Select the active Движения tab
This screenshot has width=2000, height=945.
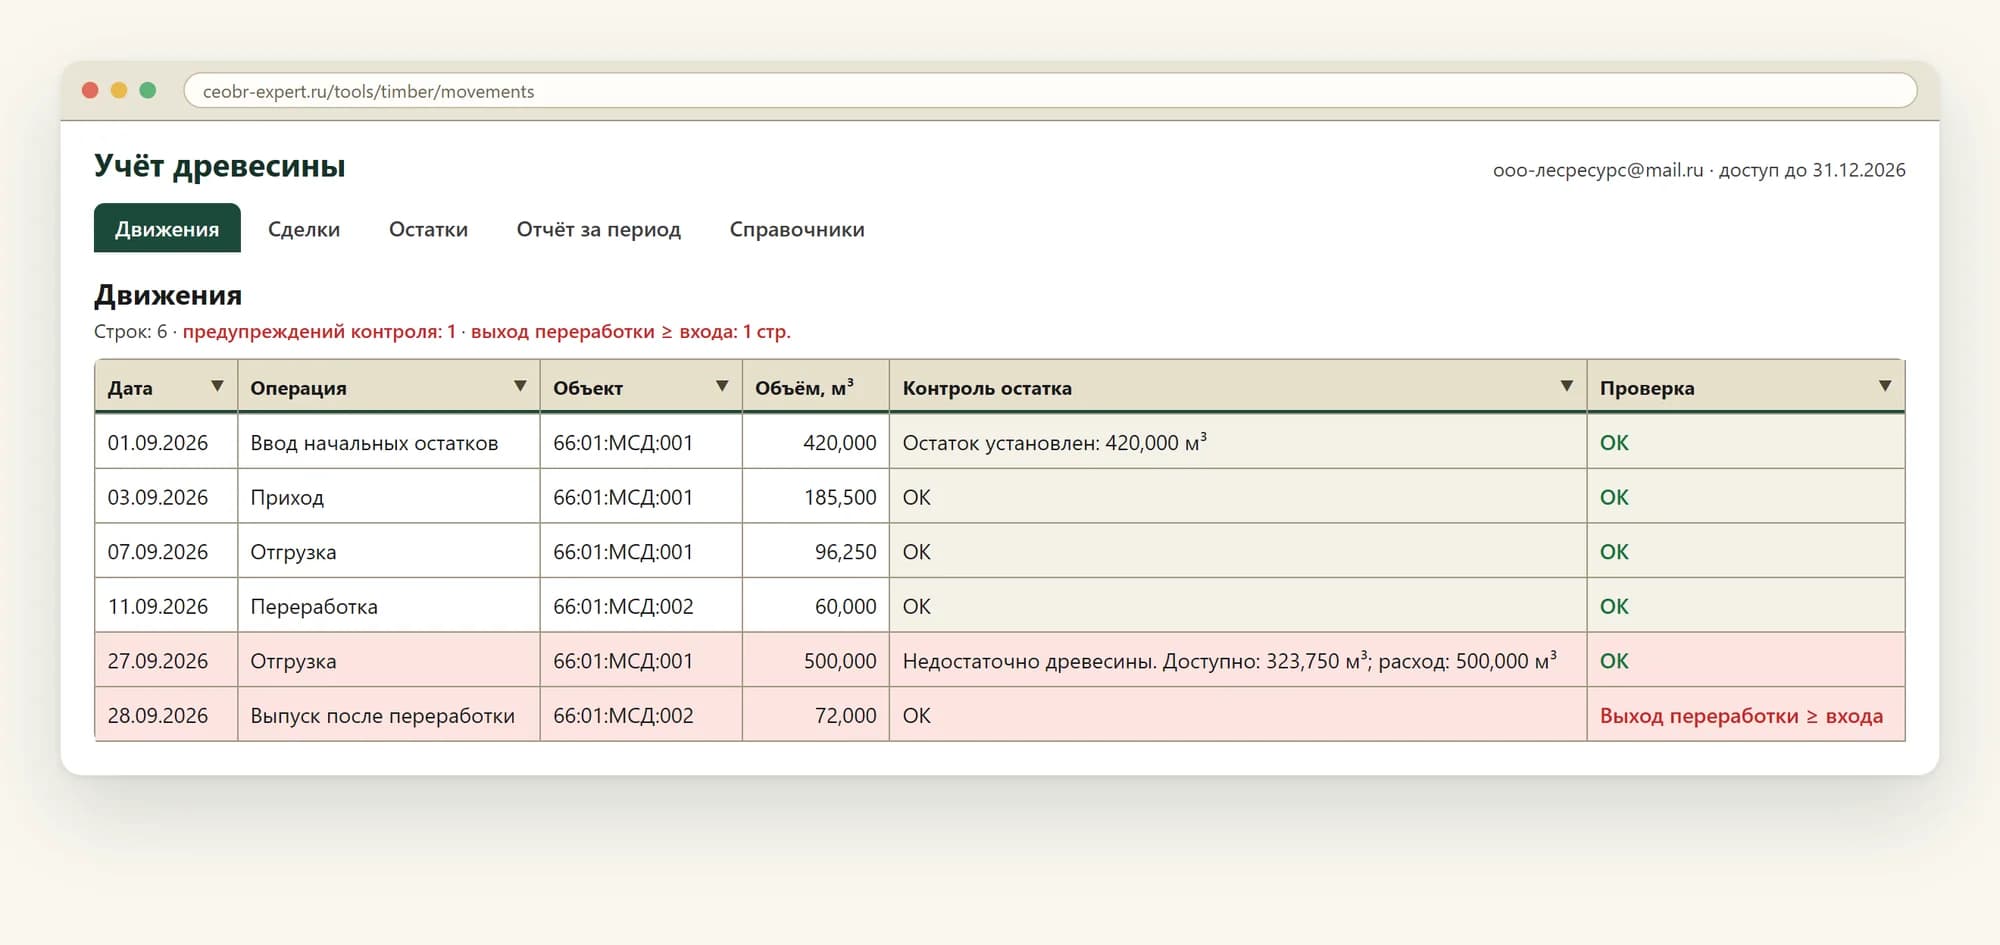tap(167, 229)
